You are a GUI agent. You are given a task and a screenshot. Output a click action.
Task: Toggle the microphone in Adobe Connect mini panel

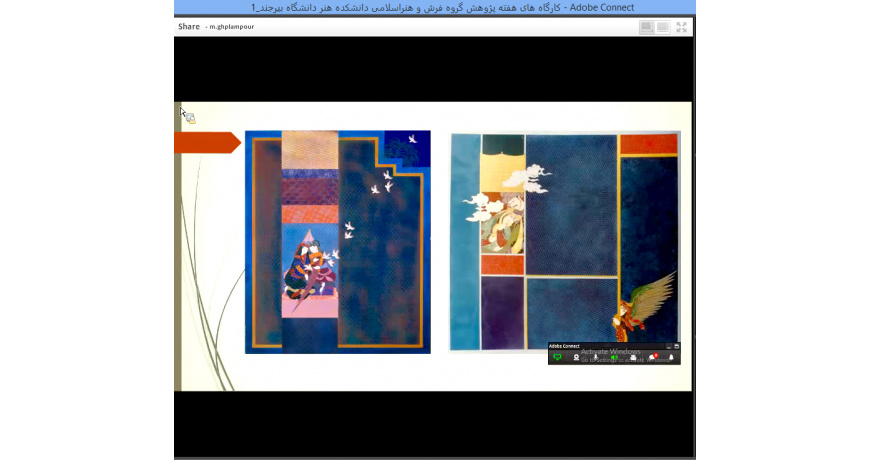596,357
